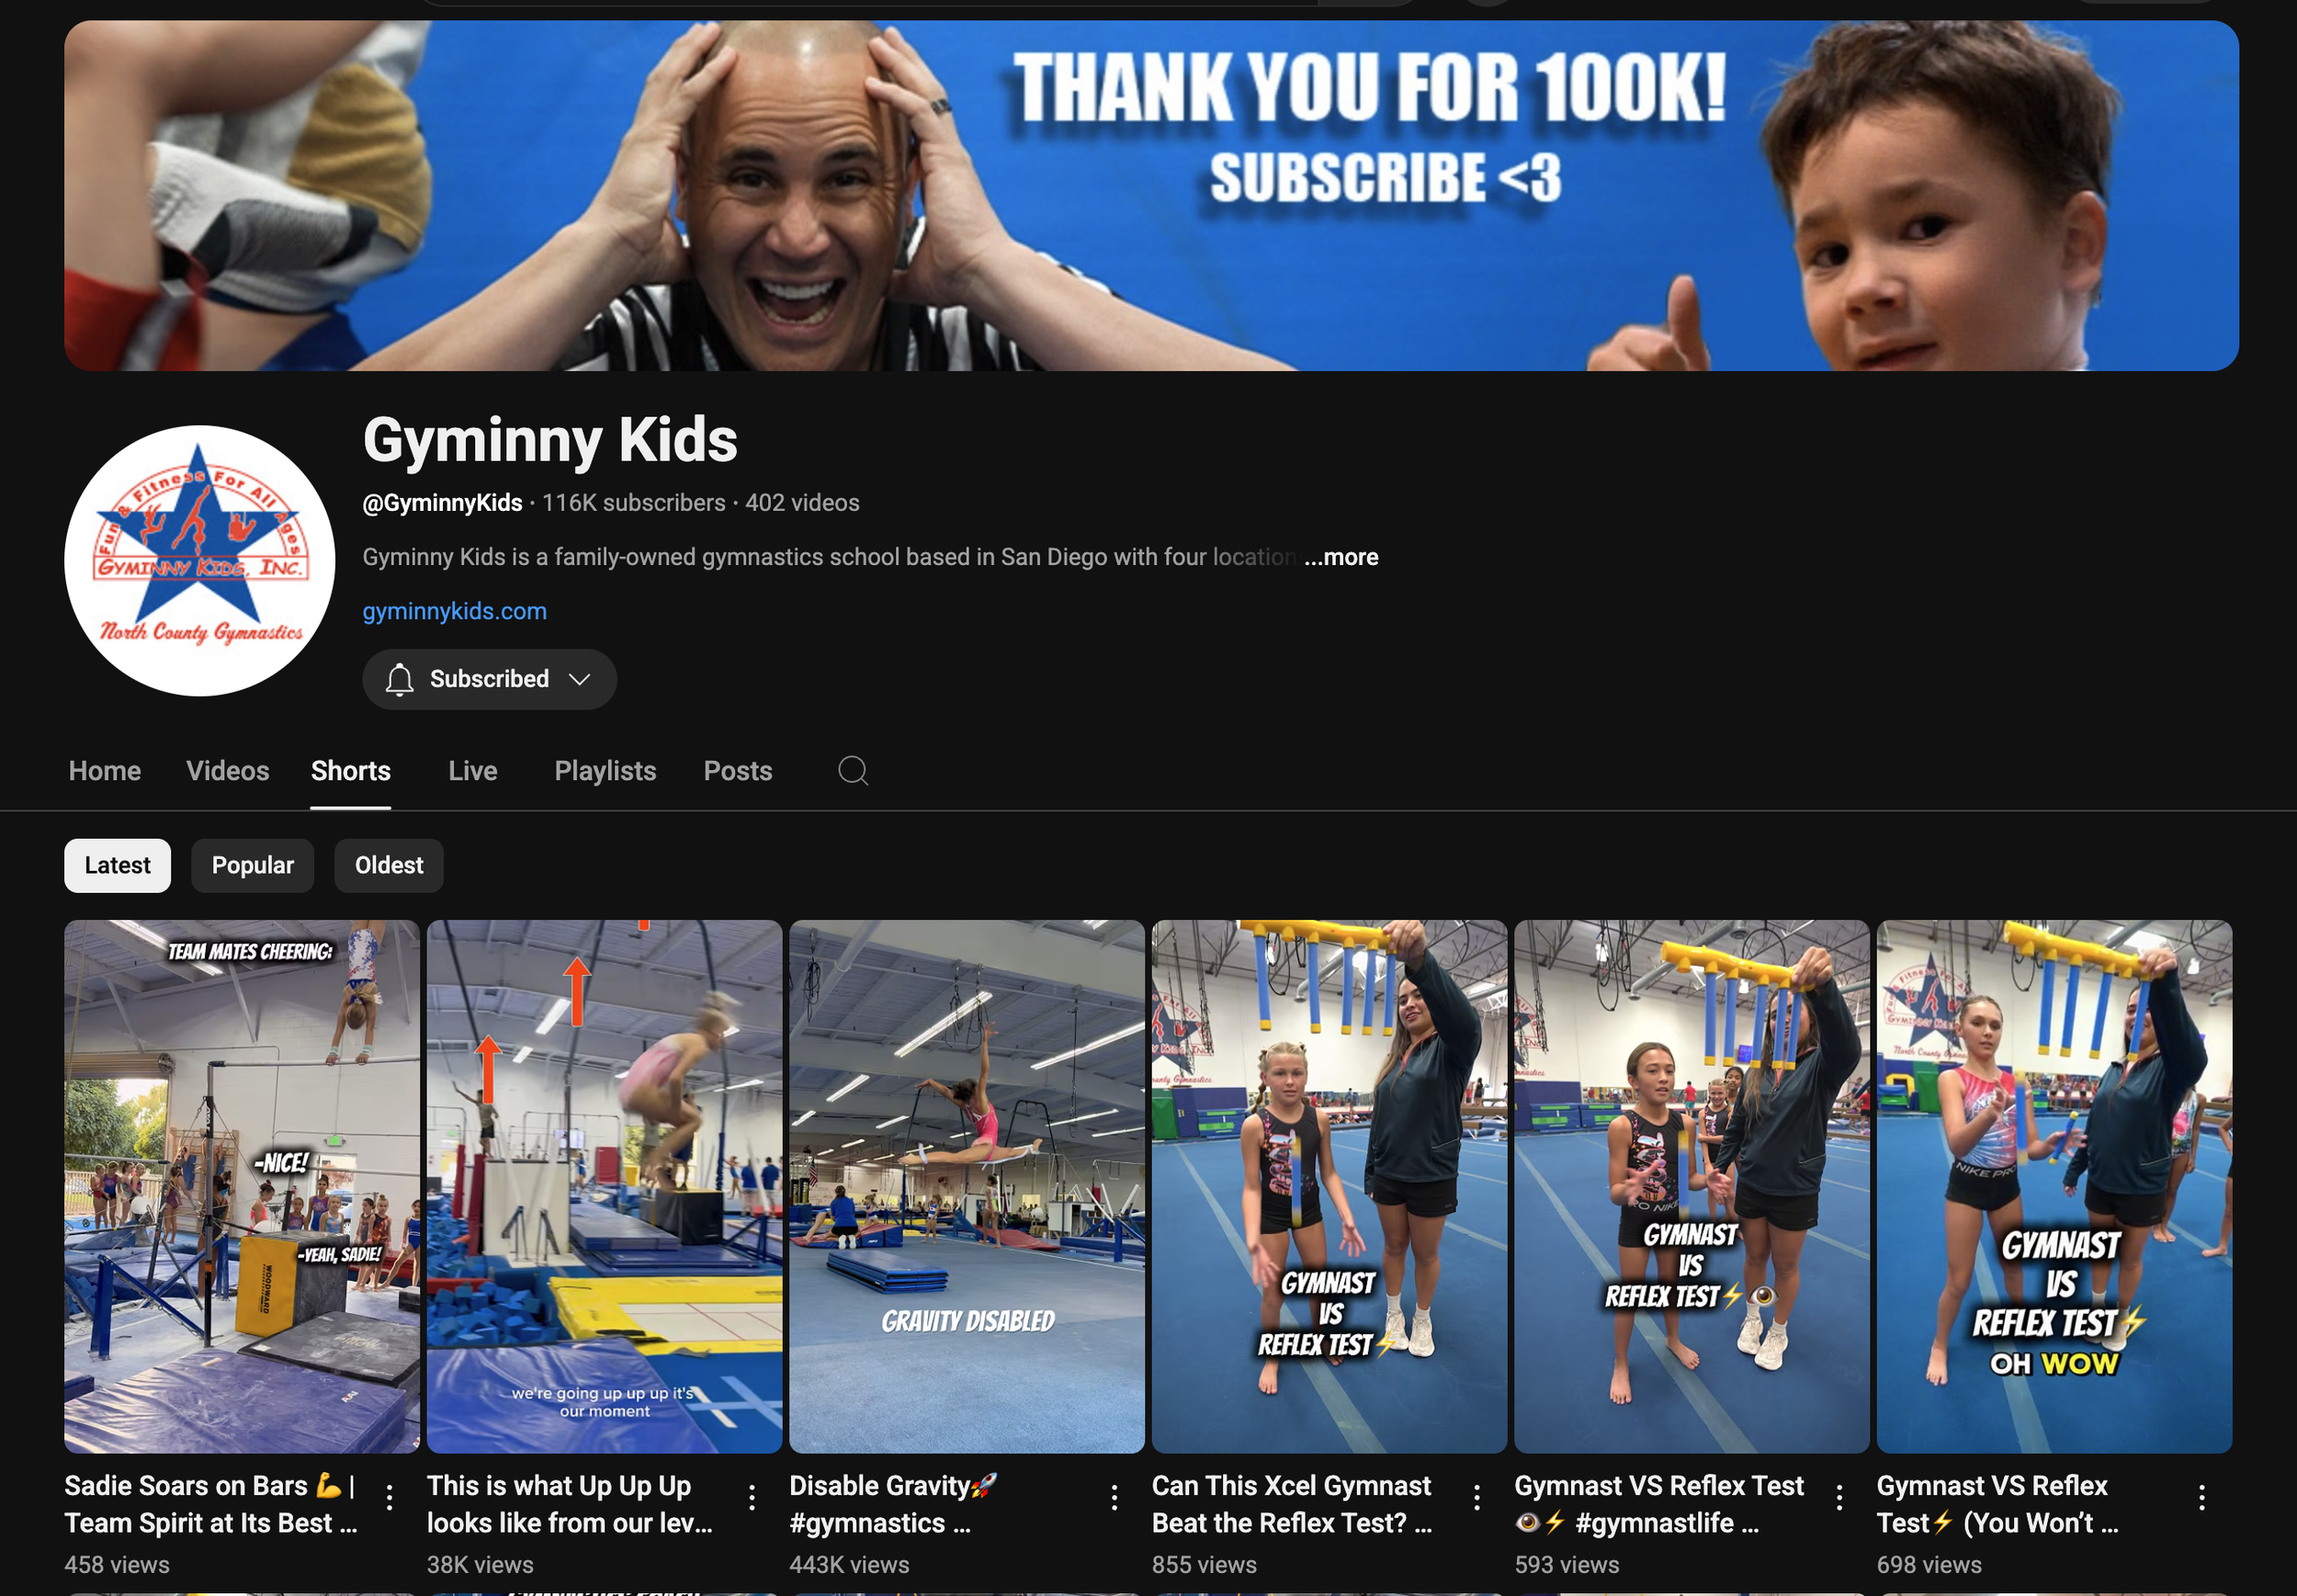Click the chevron arrow on the Subscribed button
Viewport: 2297px width, 1596px height.
pyautogui.click(x=579, y=679)
